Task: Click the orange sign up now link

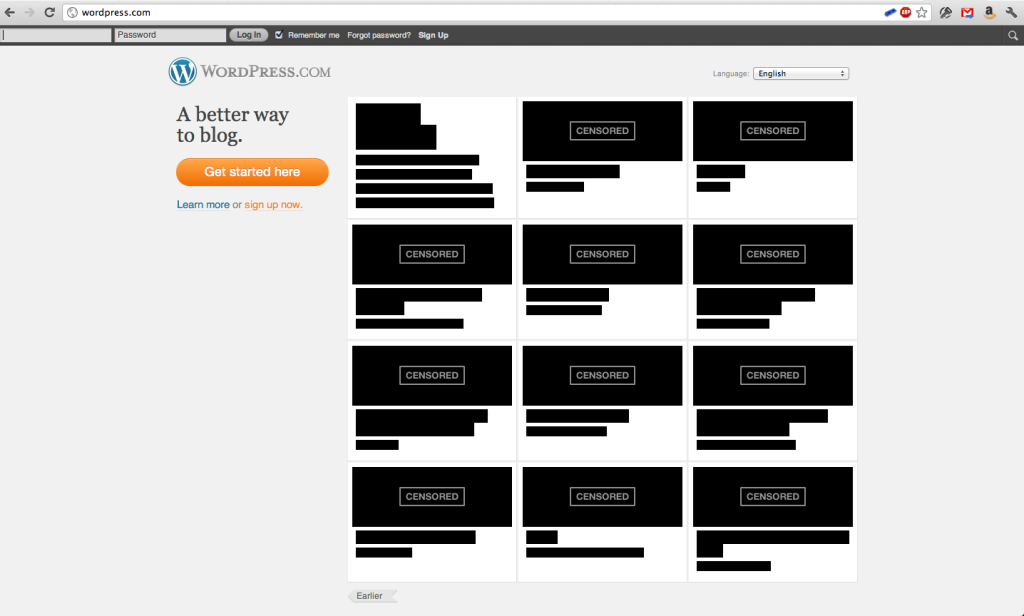Action: [x=274, y=204]
